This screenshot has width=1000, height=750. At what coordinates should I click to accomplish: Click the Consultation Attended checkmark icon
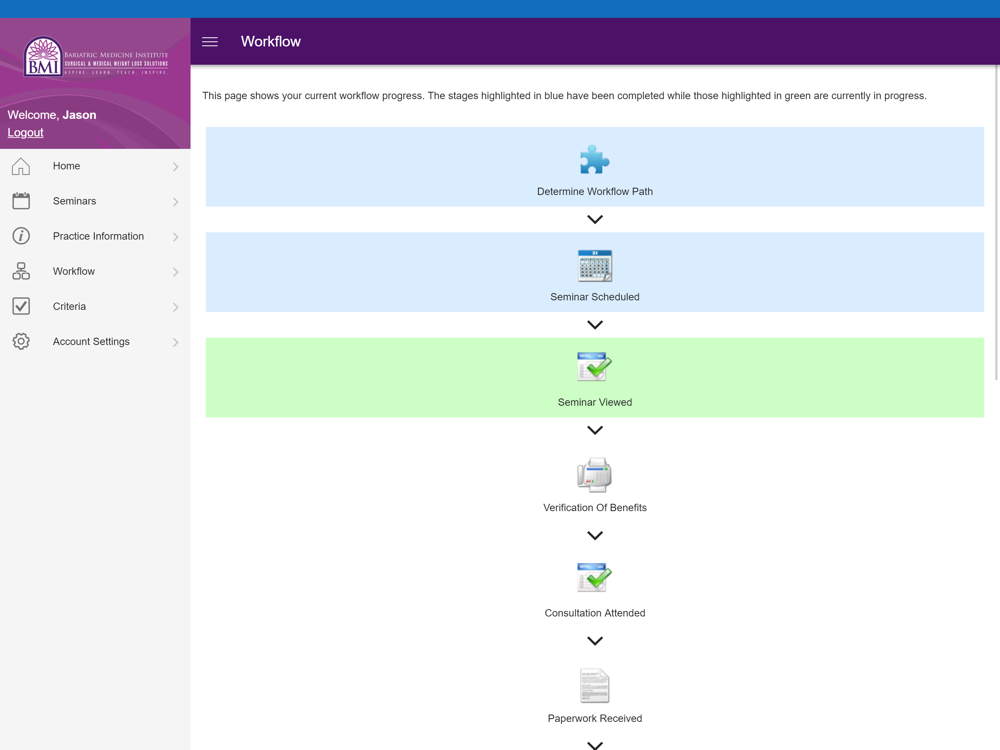click(594, 578)
